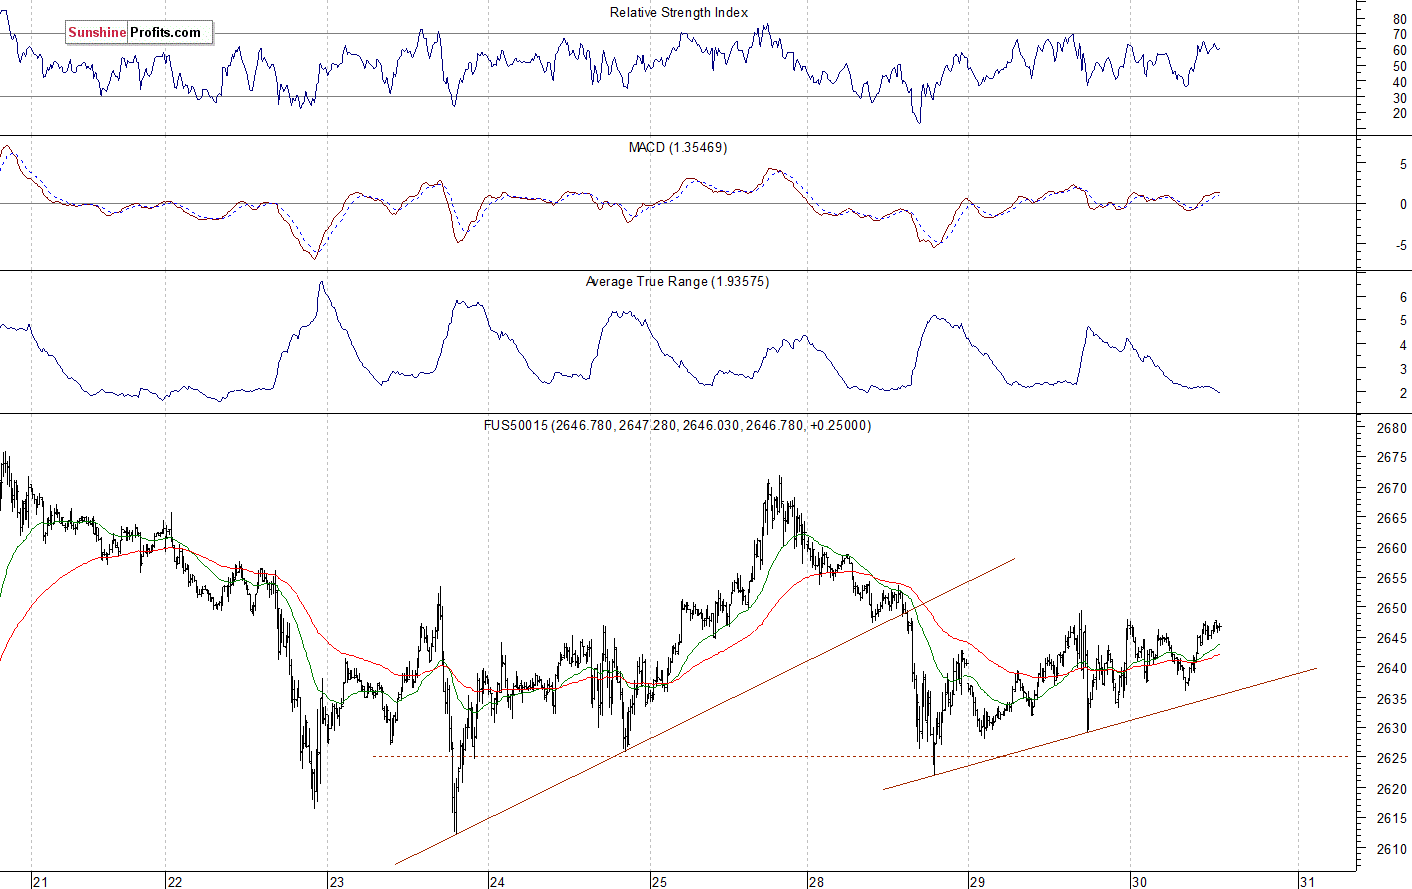Click the FUS50015 price chart title
This screenshot has height=889, width=1412.
[x=677, y=425]
